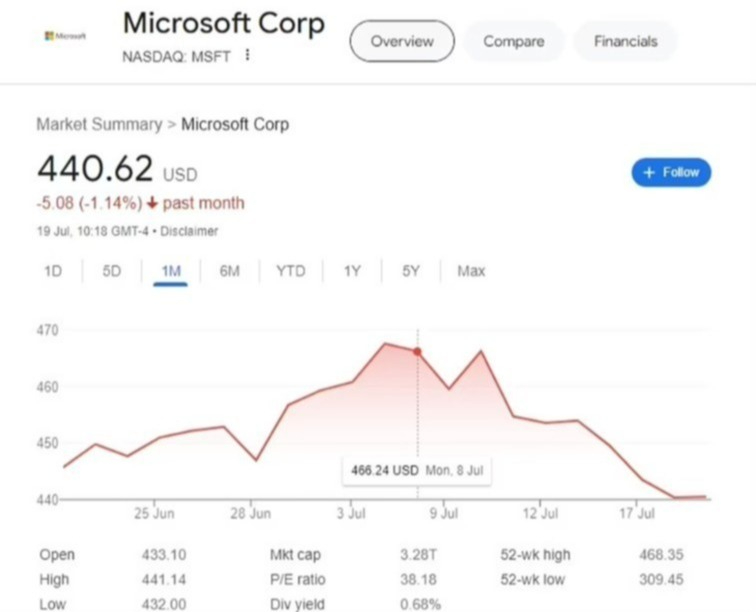Select the 1D time range
The width and height of the screenshot is (756, 612).
pyautogui.click(x=53, y=271)
